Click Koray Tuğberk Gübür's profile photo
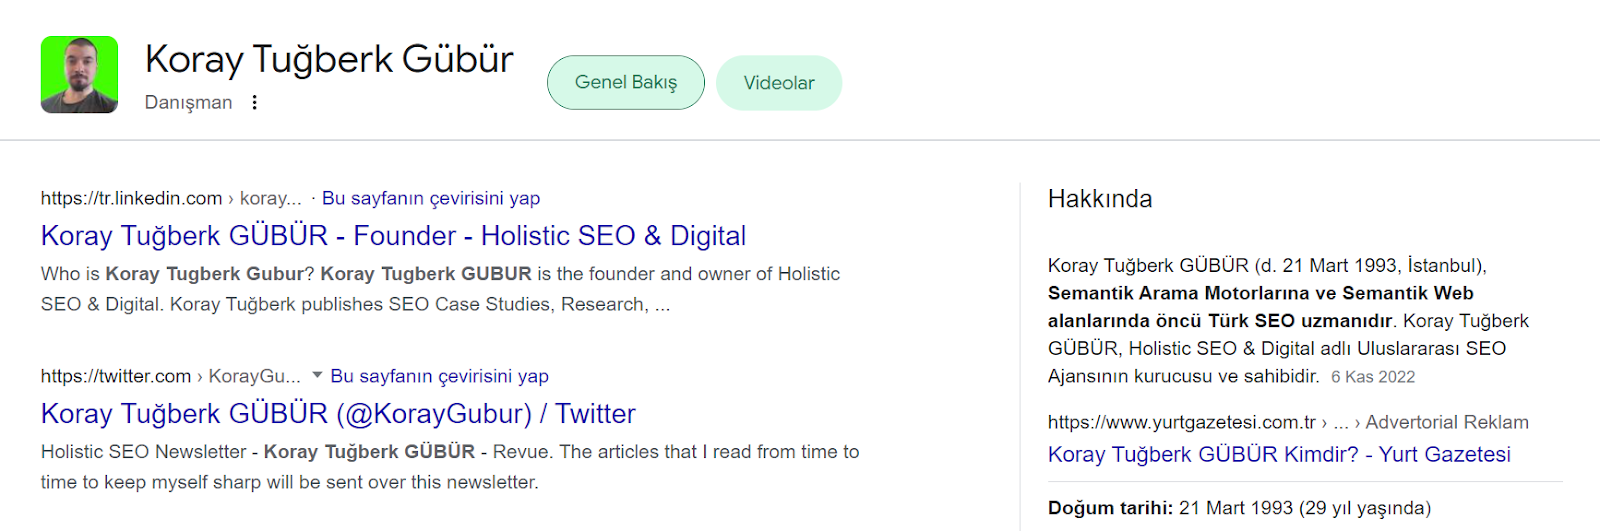The width and height of the screenshot is (1600, 531). click(x=79, y=75)
